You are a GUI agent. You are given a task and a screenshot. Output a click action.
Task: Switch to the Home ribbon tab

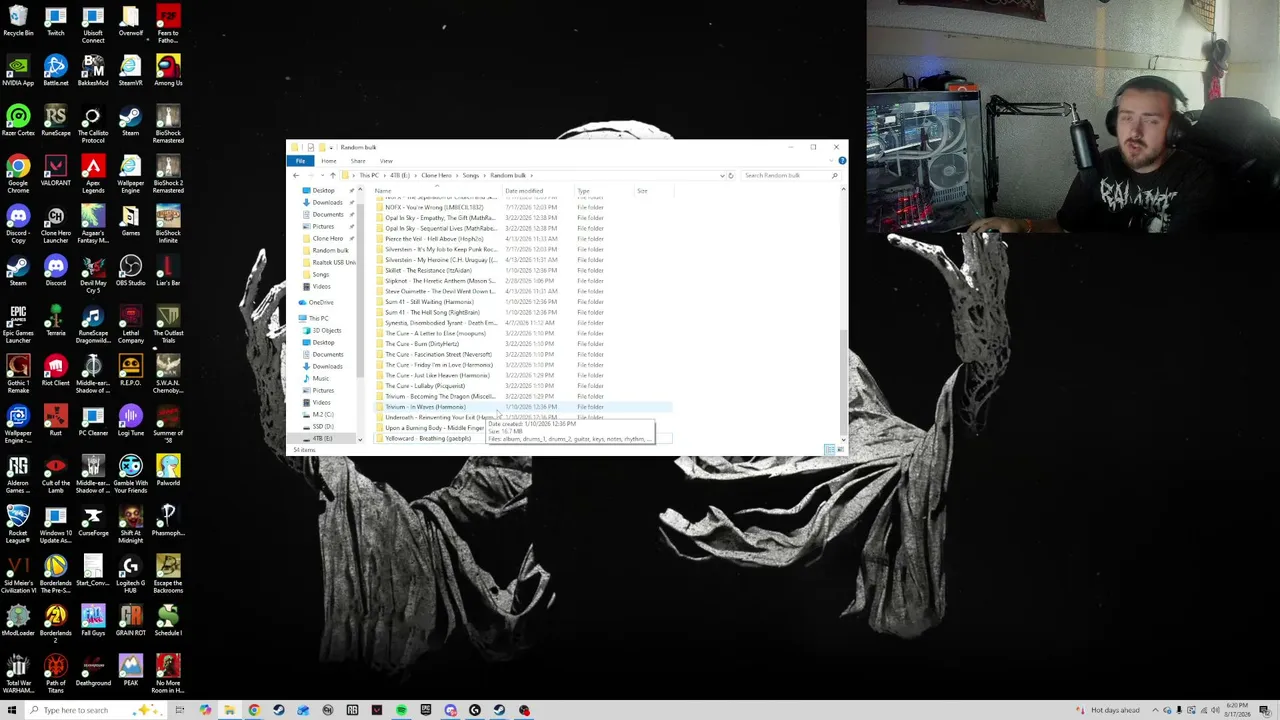coord(328,161)
